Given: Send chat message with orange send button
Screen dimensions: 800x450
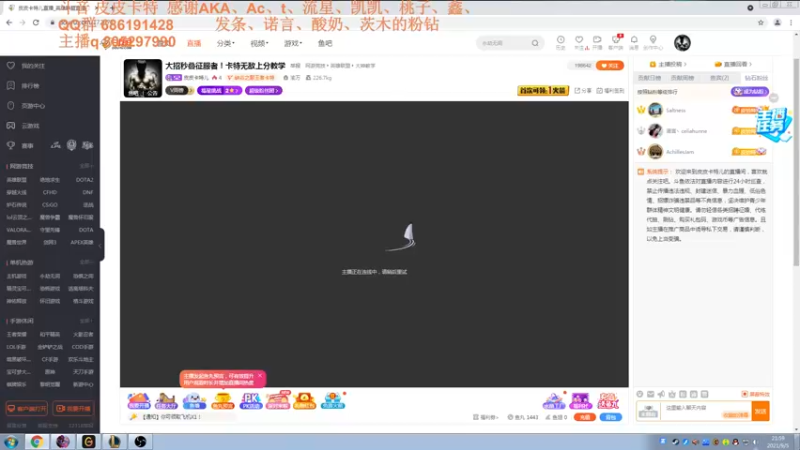Looking at the screenshot, I should 760,411.
